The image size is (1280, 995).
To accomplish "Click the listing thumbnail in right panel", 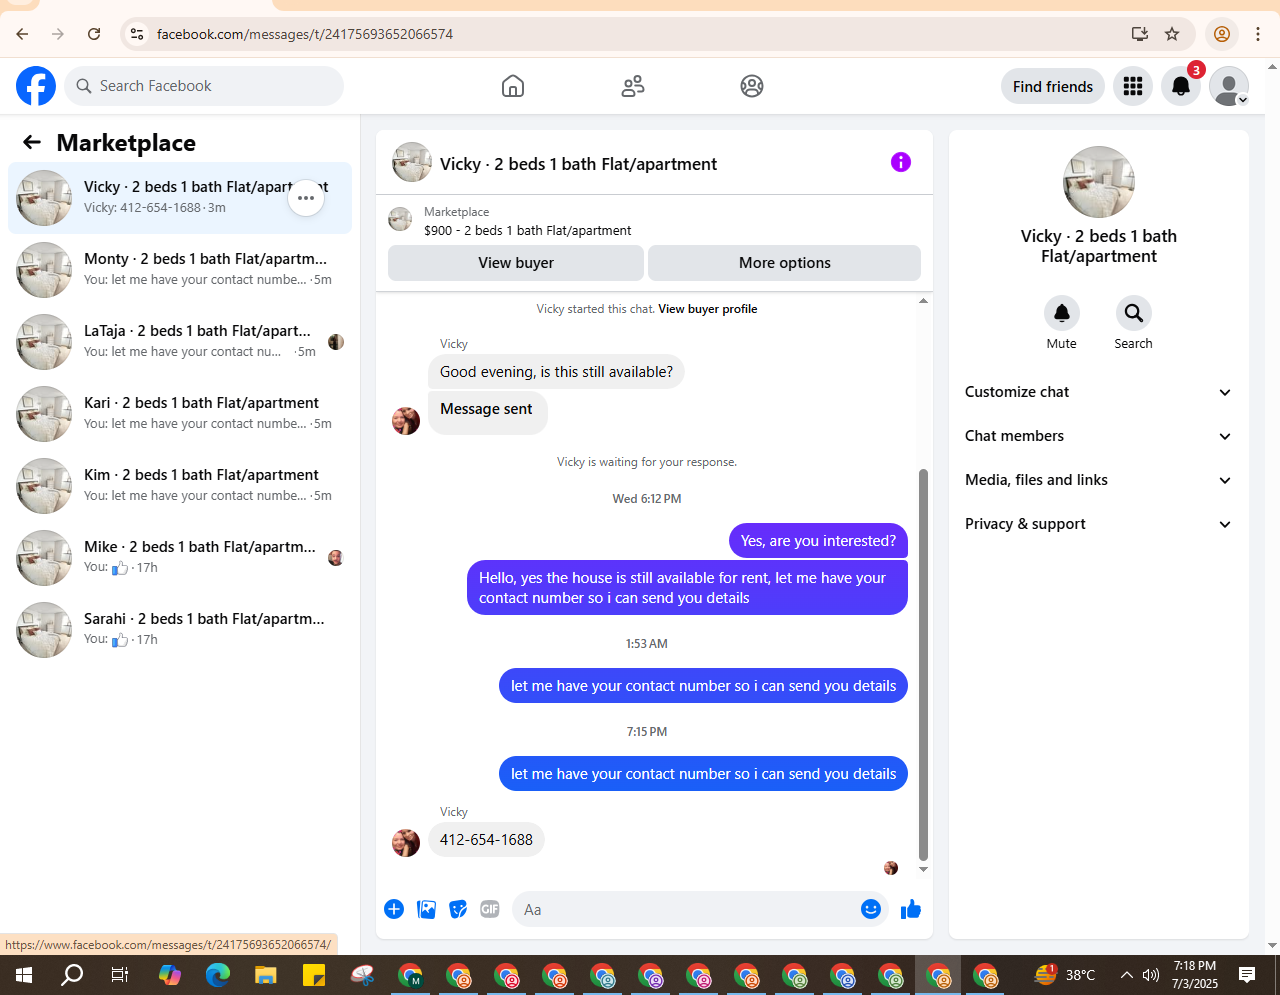I will point(1099,182).
